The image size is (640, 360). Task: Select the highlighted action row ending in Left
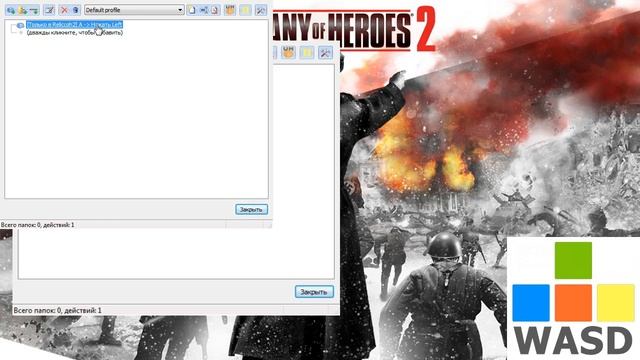pyautogui.click(x=74, y=25)
